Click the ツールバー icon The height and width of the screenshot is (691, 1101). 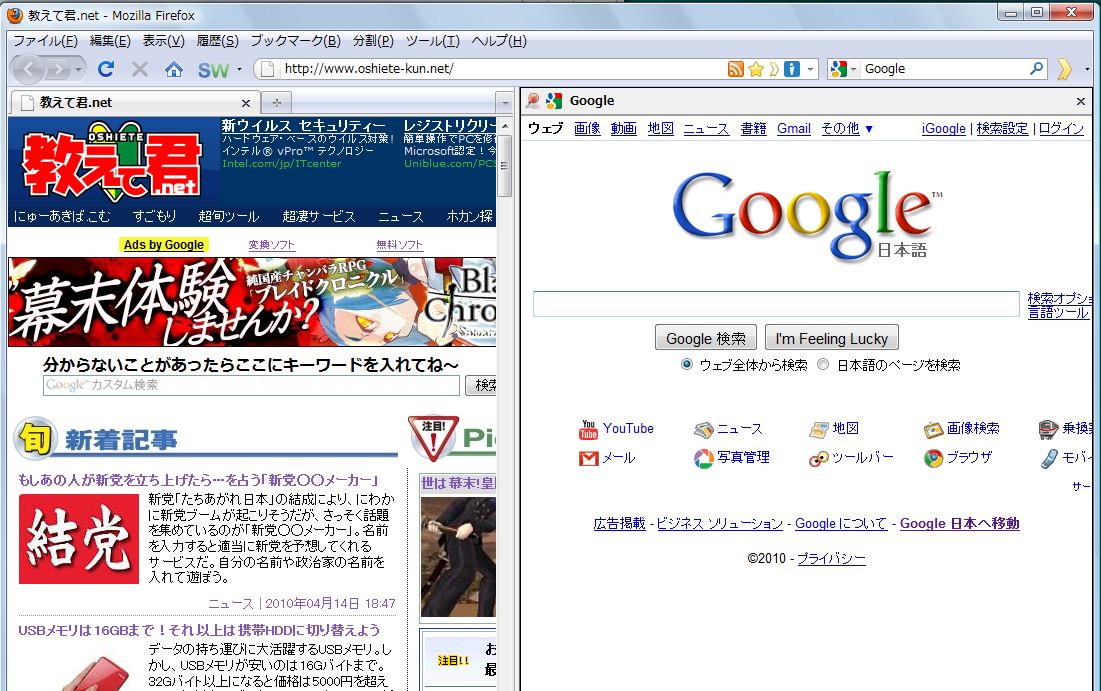(819, 459)
